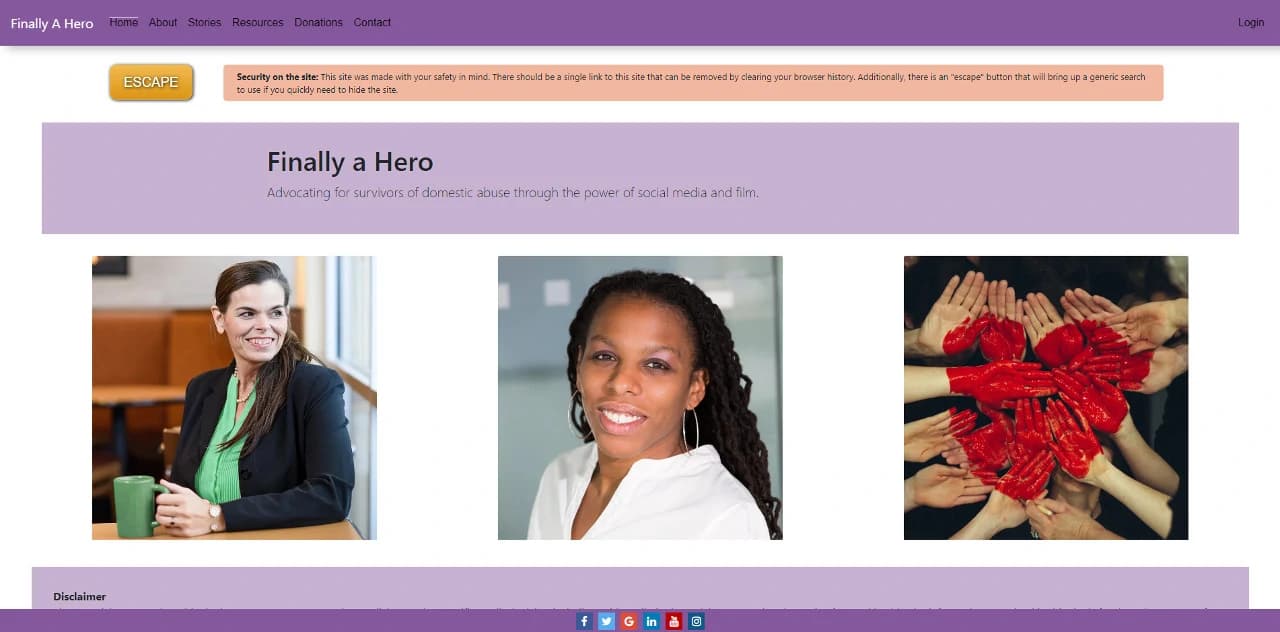Click the Finally a Hero banner heading
This screenshot has width=1280, height=632.
point(350,162)
